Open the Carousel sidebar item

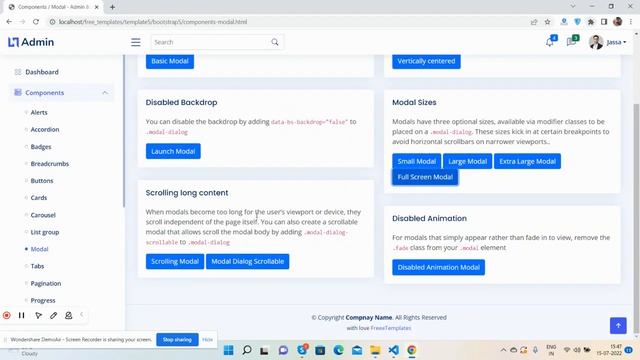pyautogui.click(x=43, y=215)
